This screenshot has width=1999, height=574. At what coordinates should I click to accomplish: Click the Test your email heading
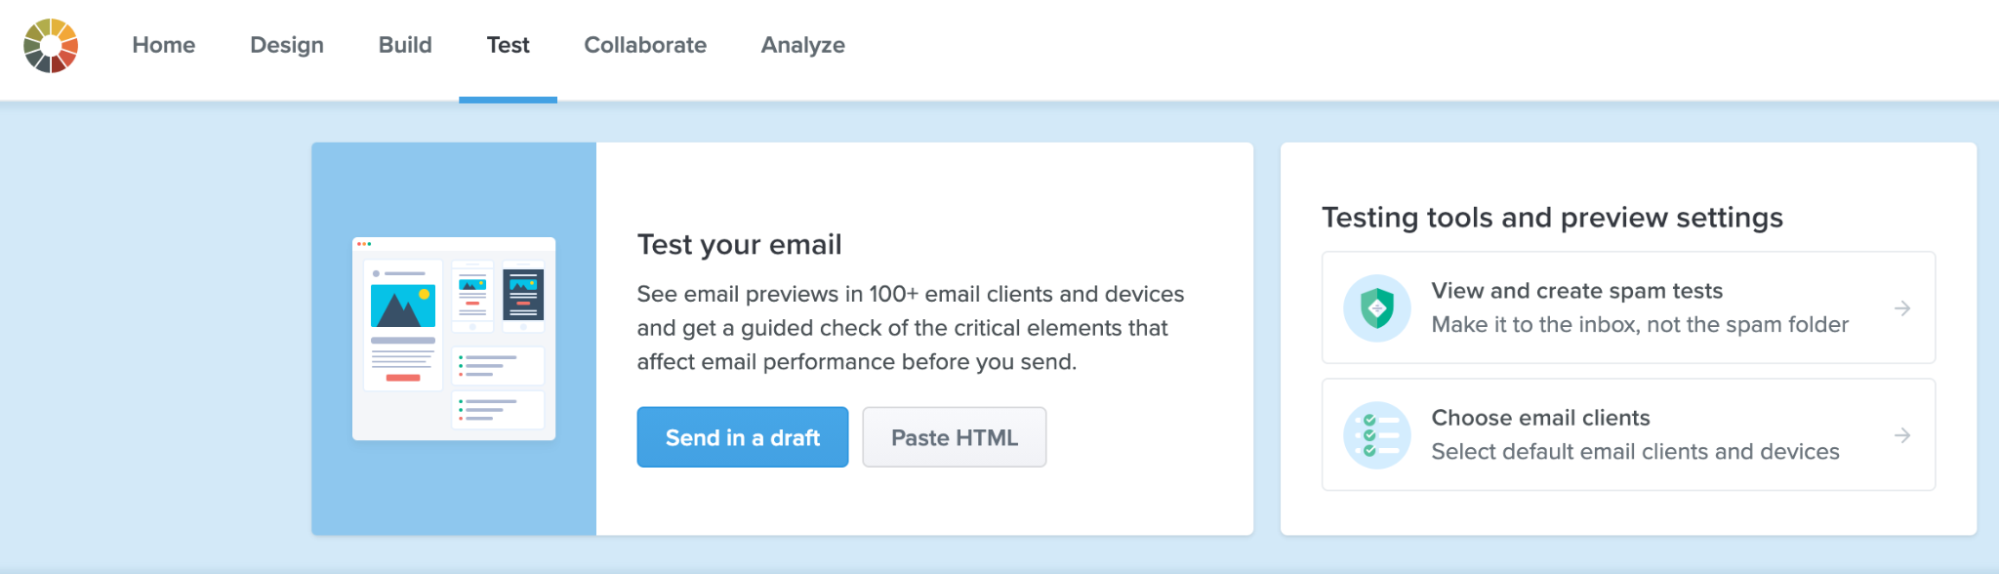click(740, 245)
